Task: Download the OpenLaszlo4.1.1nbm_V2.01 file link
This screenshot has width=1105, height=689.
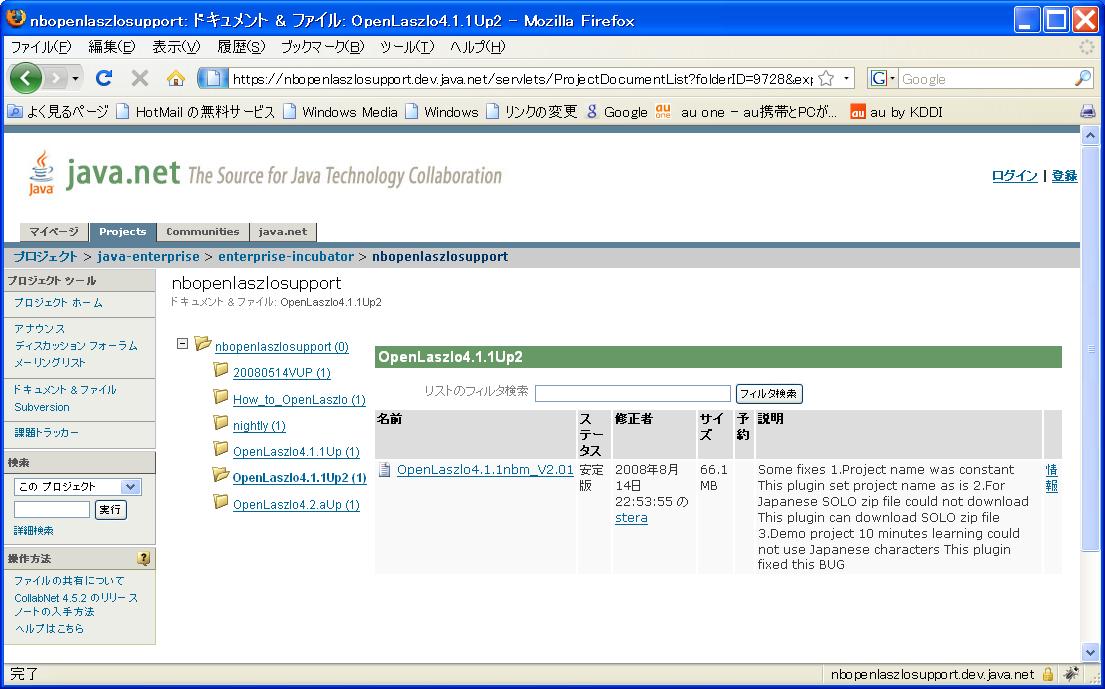Action: click(x=485, y=470)
